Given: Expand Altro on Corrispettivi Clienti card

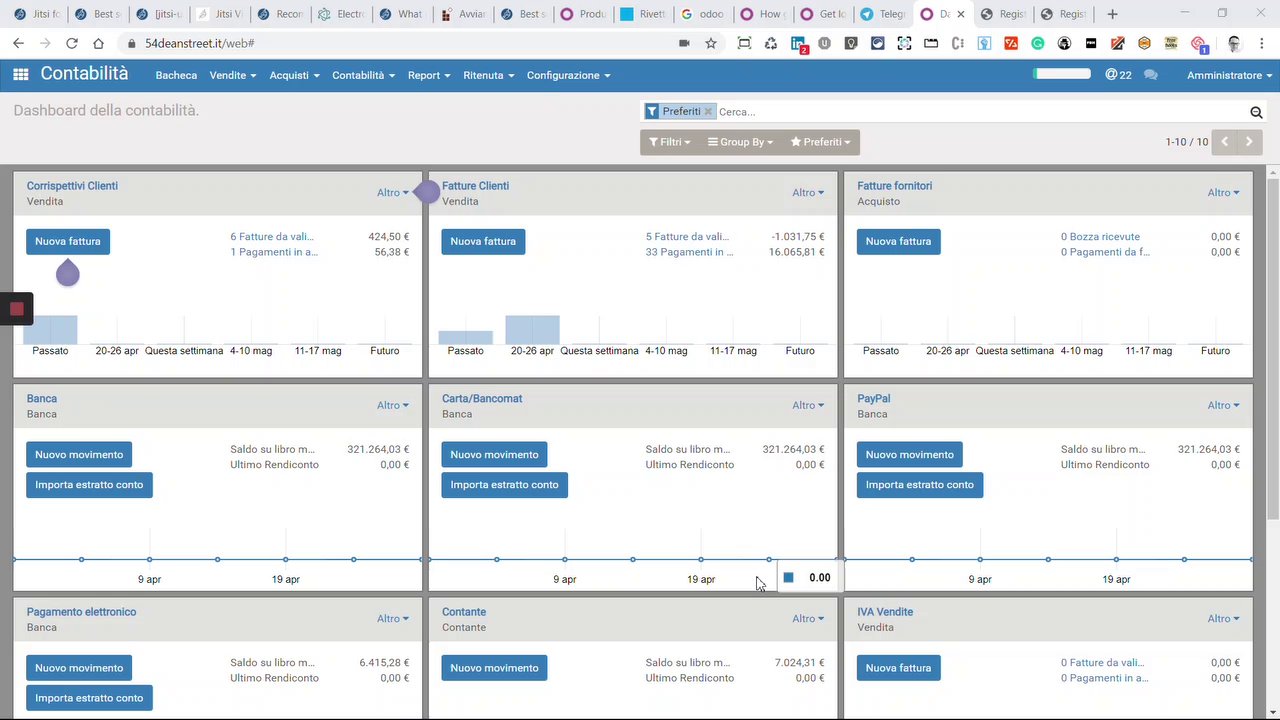Looking at the screenshot, I should click(x=393, y=192).
